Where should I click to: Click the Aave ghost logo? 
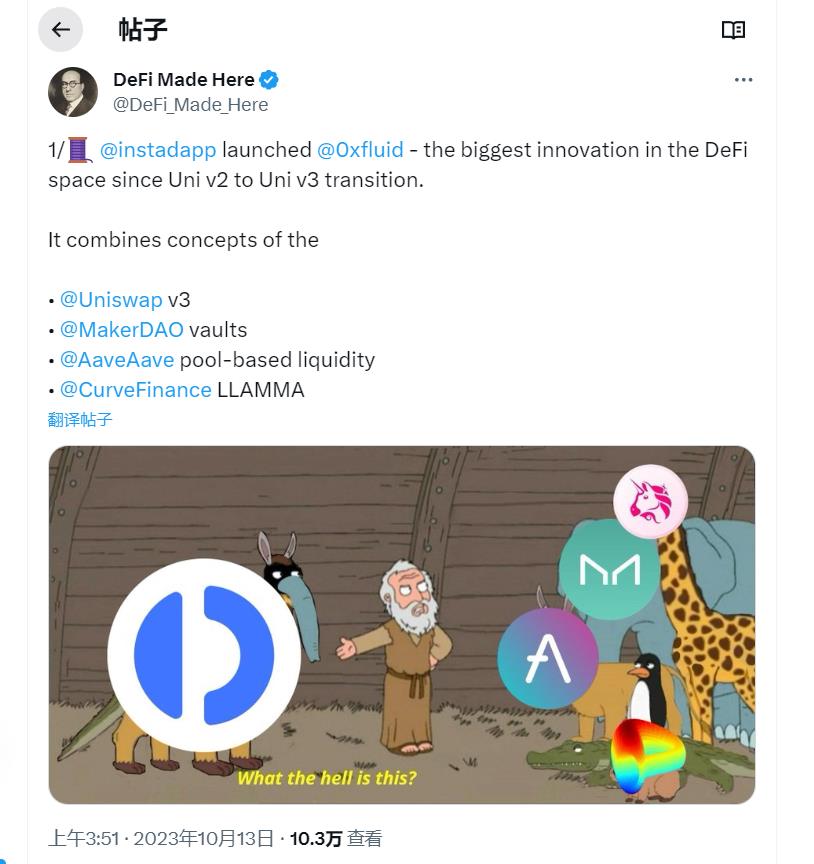point(547,658)
